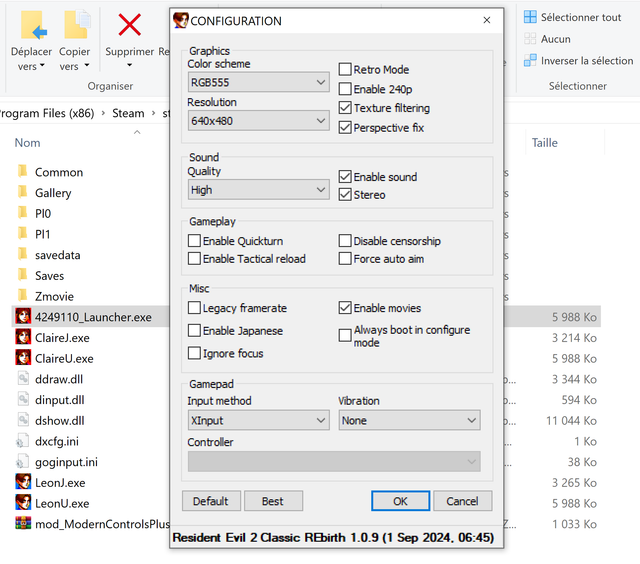The width and height of the screenshot is (640, 564).
Task: Check Legacy framerate
Action: point(194,308)
